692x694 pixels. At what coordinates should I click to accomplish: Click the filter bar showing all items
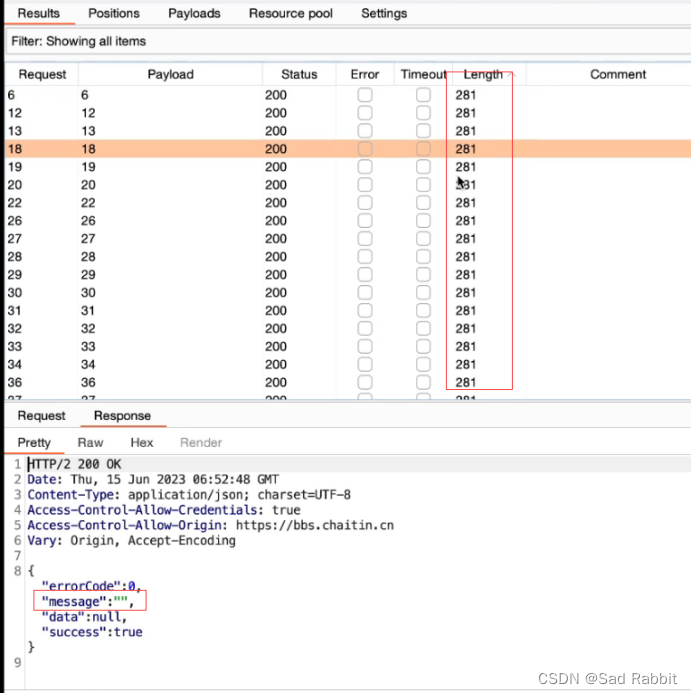[x=348, y=41]
